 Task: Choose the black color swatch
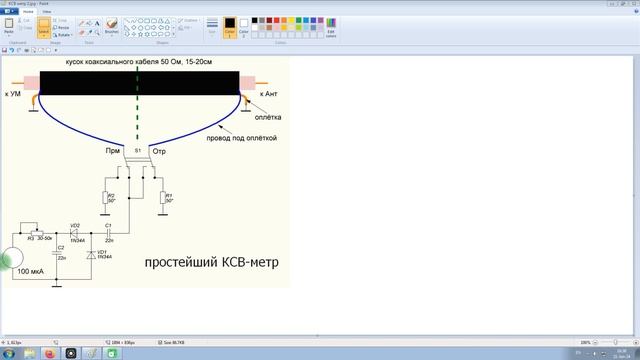[255, 20]
